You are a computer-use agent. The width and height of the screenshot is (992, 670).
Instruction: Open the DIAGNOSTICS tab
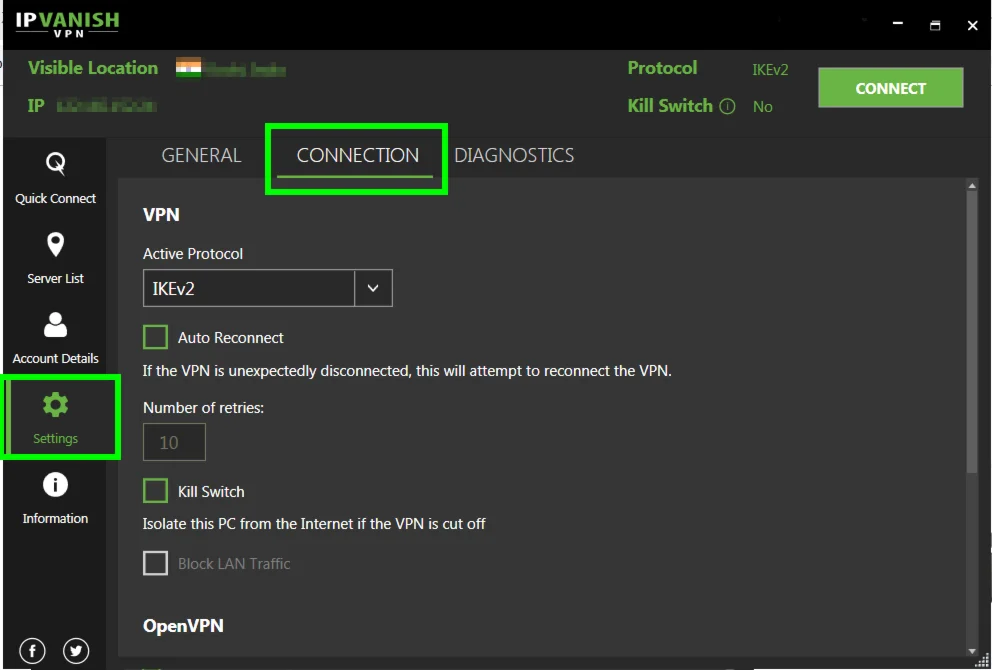pyautogui.click(x=514, y=155)
